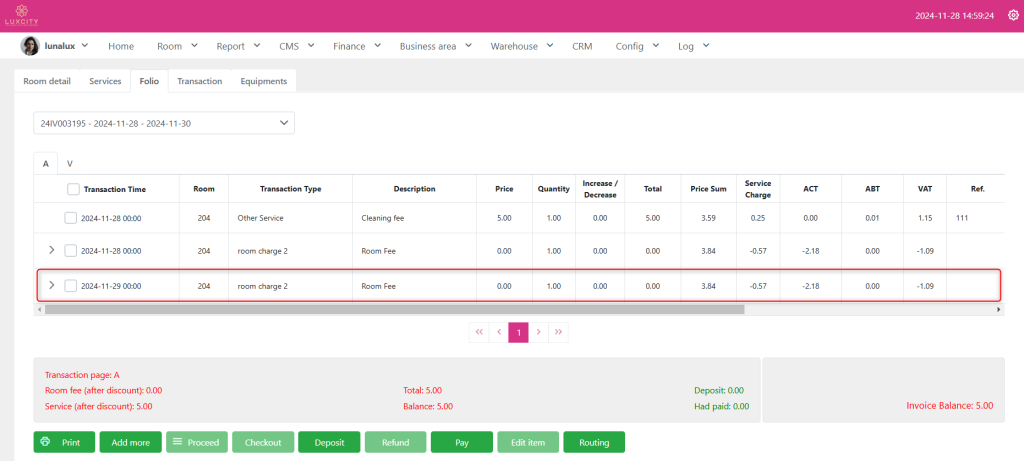Check the Cleaning fee row checkbox

click(x=71, y=217)
